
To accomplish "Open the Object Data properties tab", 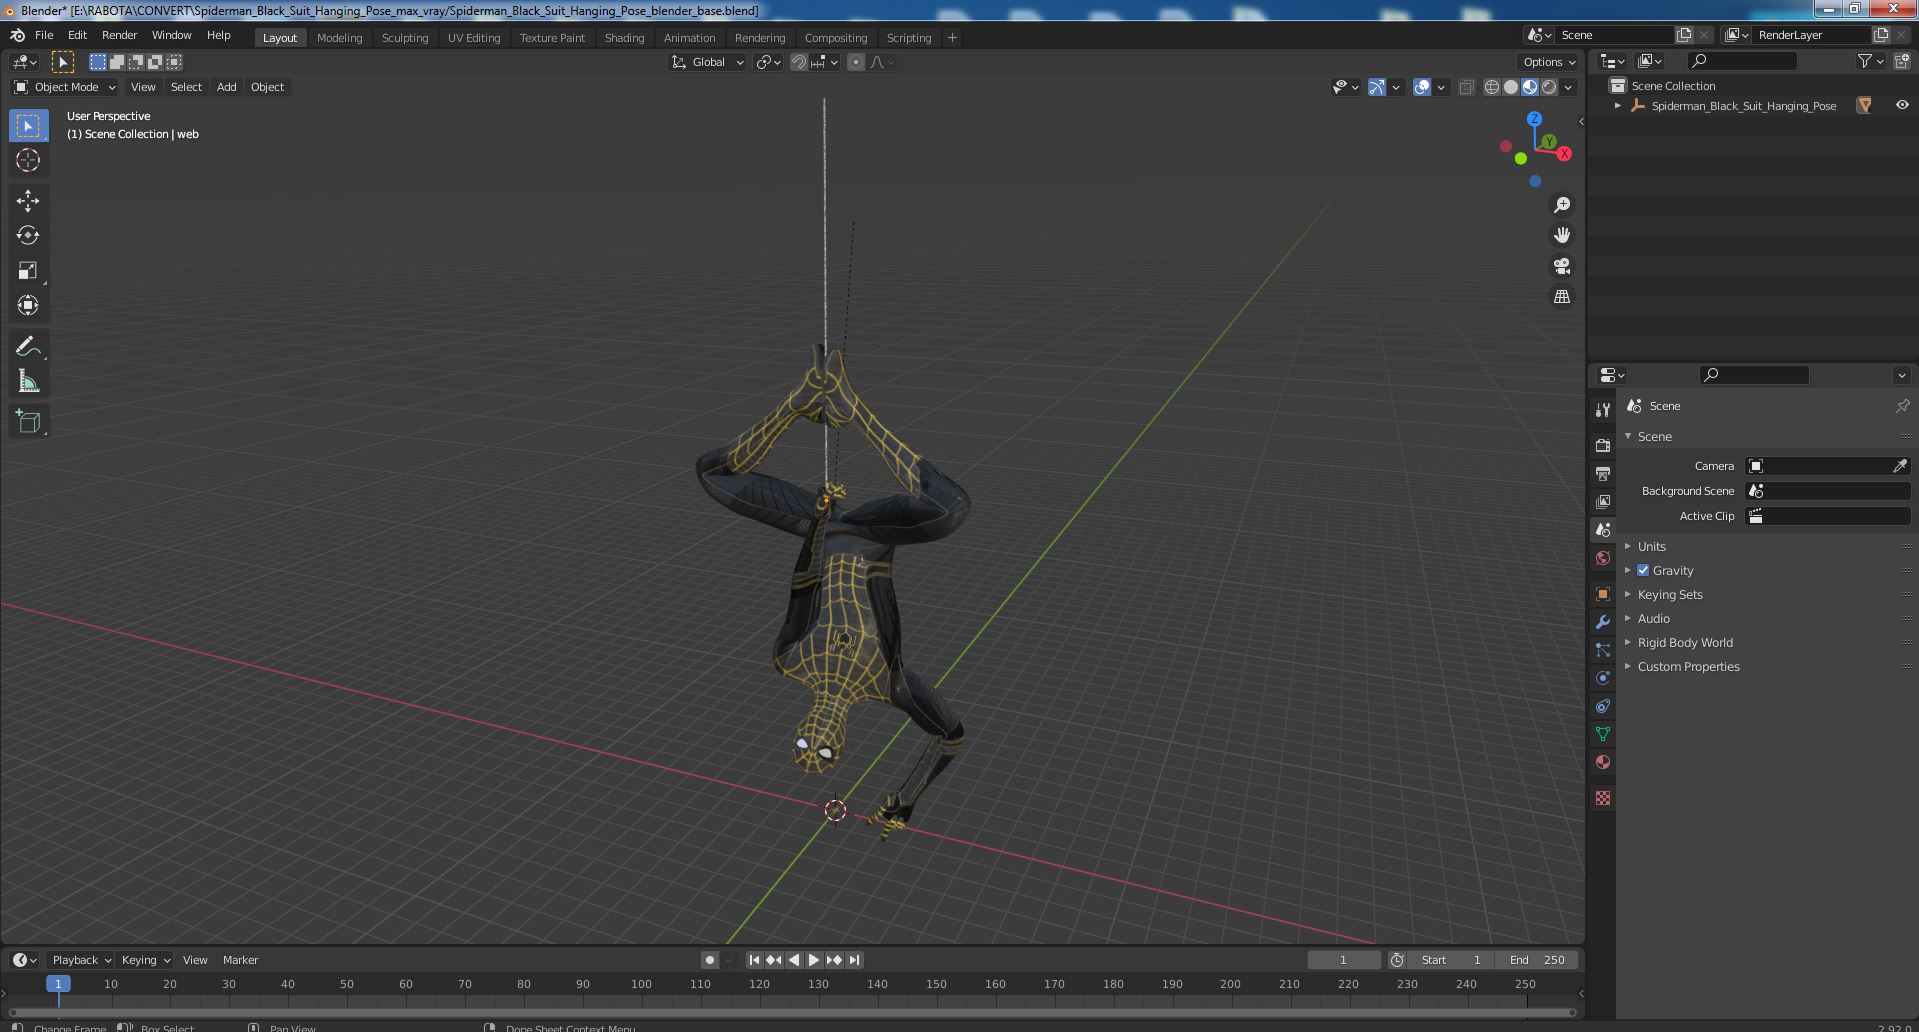I will [1603, 734].
